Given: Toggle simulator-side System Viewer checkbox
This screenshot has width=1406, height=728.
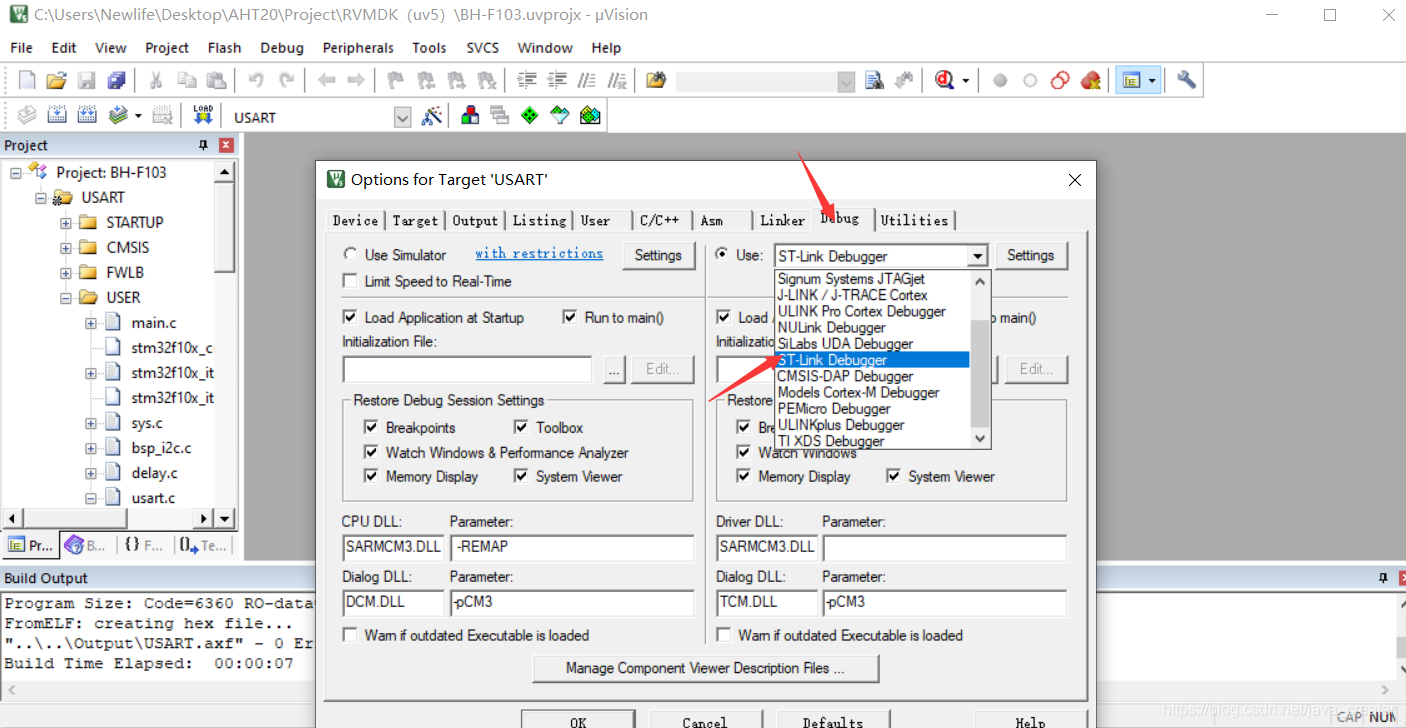Looking at the screenshot, I should pos(521,476).
